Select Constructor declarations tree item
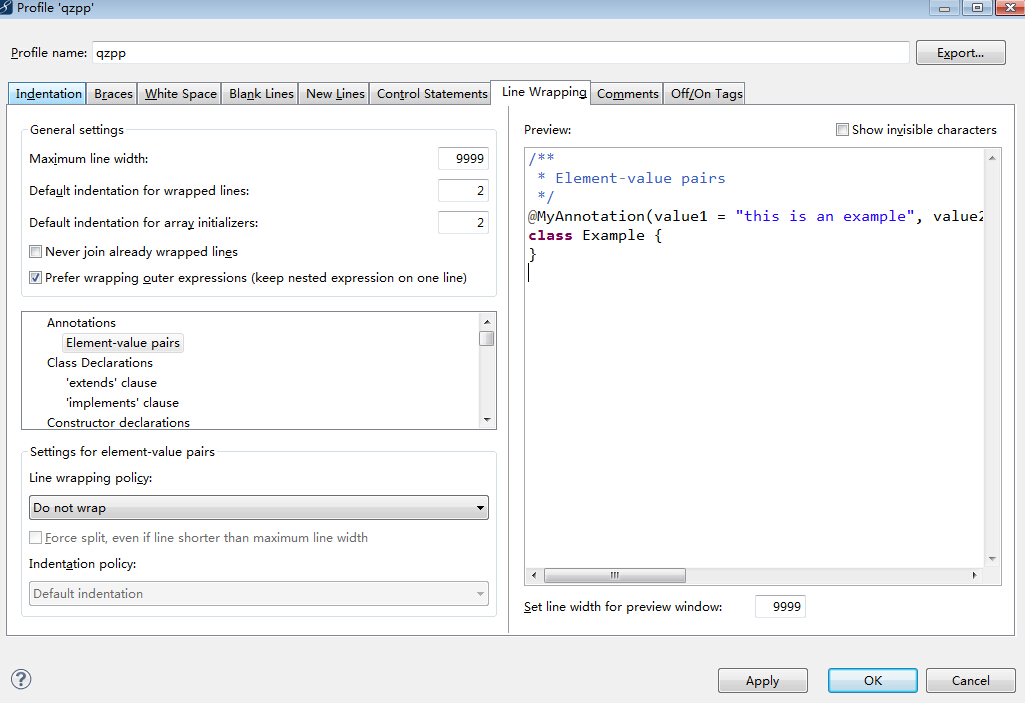The image size is (1025, 703). 118,423
